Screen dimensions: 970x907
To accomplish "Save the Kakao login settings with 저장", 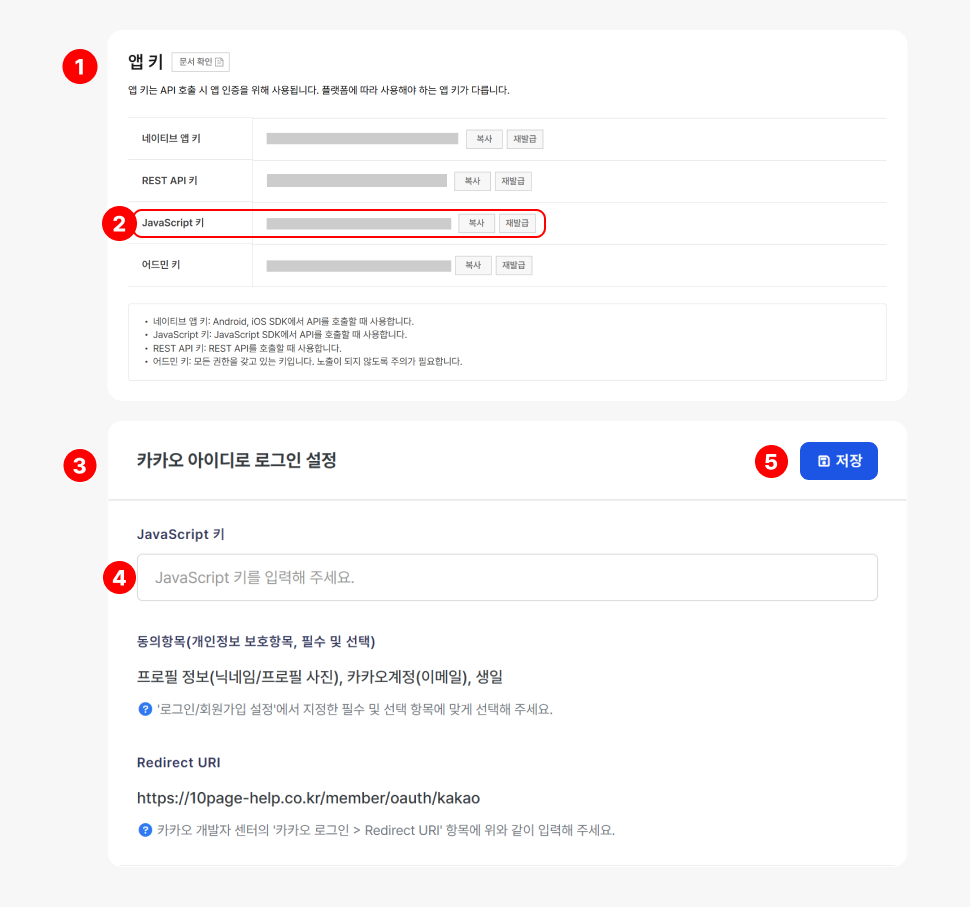I will pyautogui.click(x=838, y=461).
